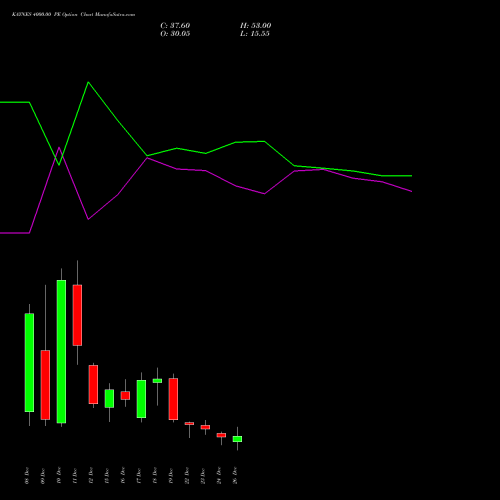The width and height of the screenshot is (500, 500).
Task: Select the "18 Dec" date label
Action: tap(155, 476)
